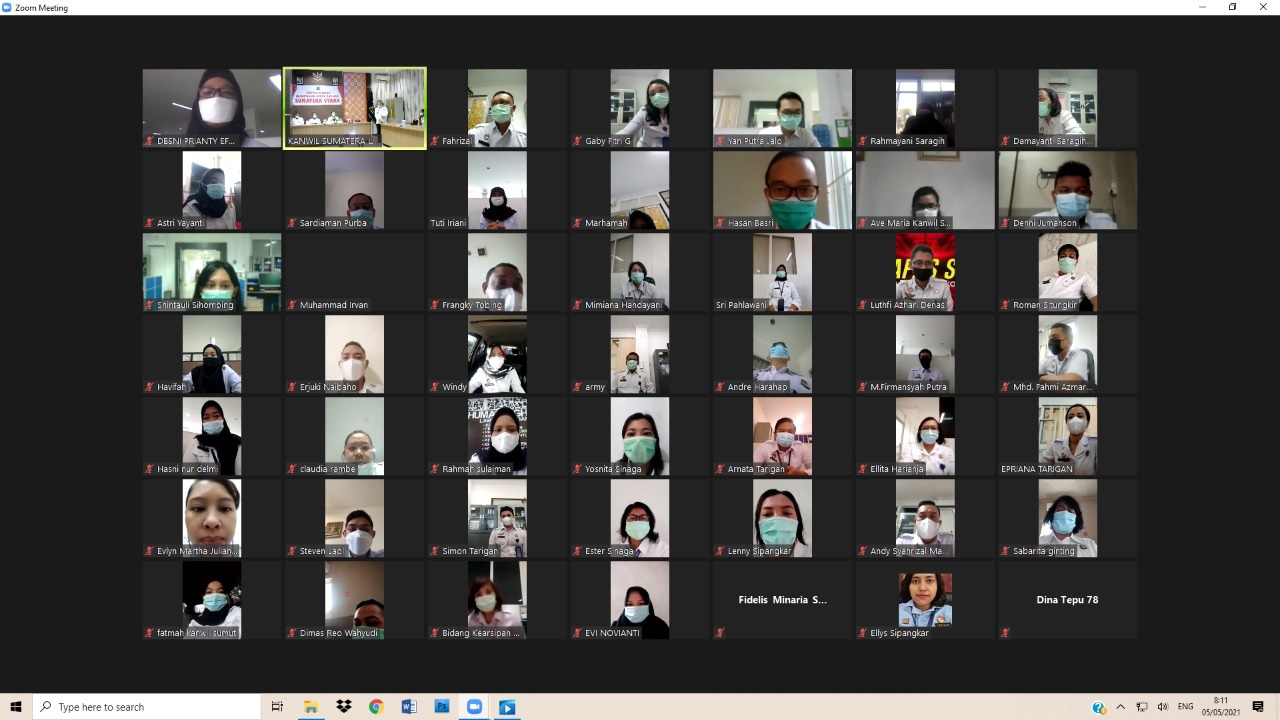Image resolution: width=1280 pixels, height=720 pixels.
Task: Click the Tuti Iriani name label
Action: coord(448,223)
